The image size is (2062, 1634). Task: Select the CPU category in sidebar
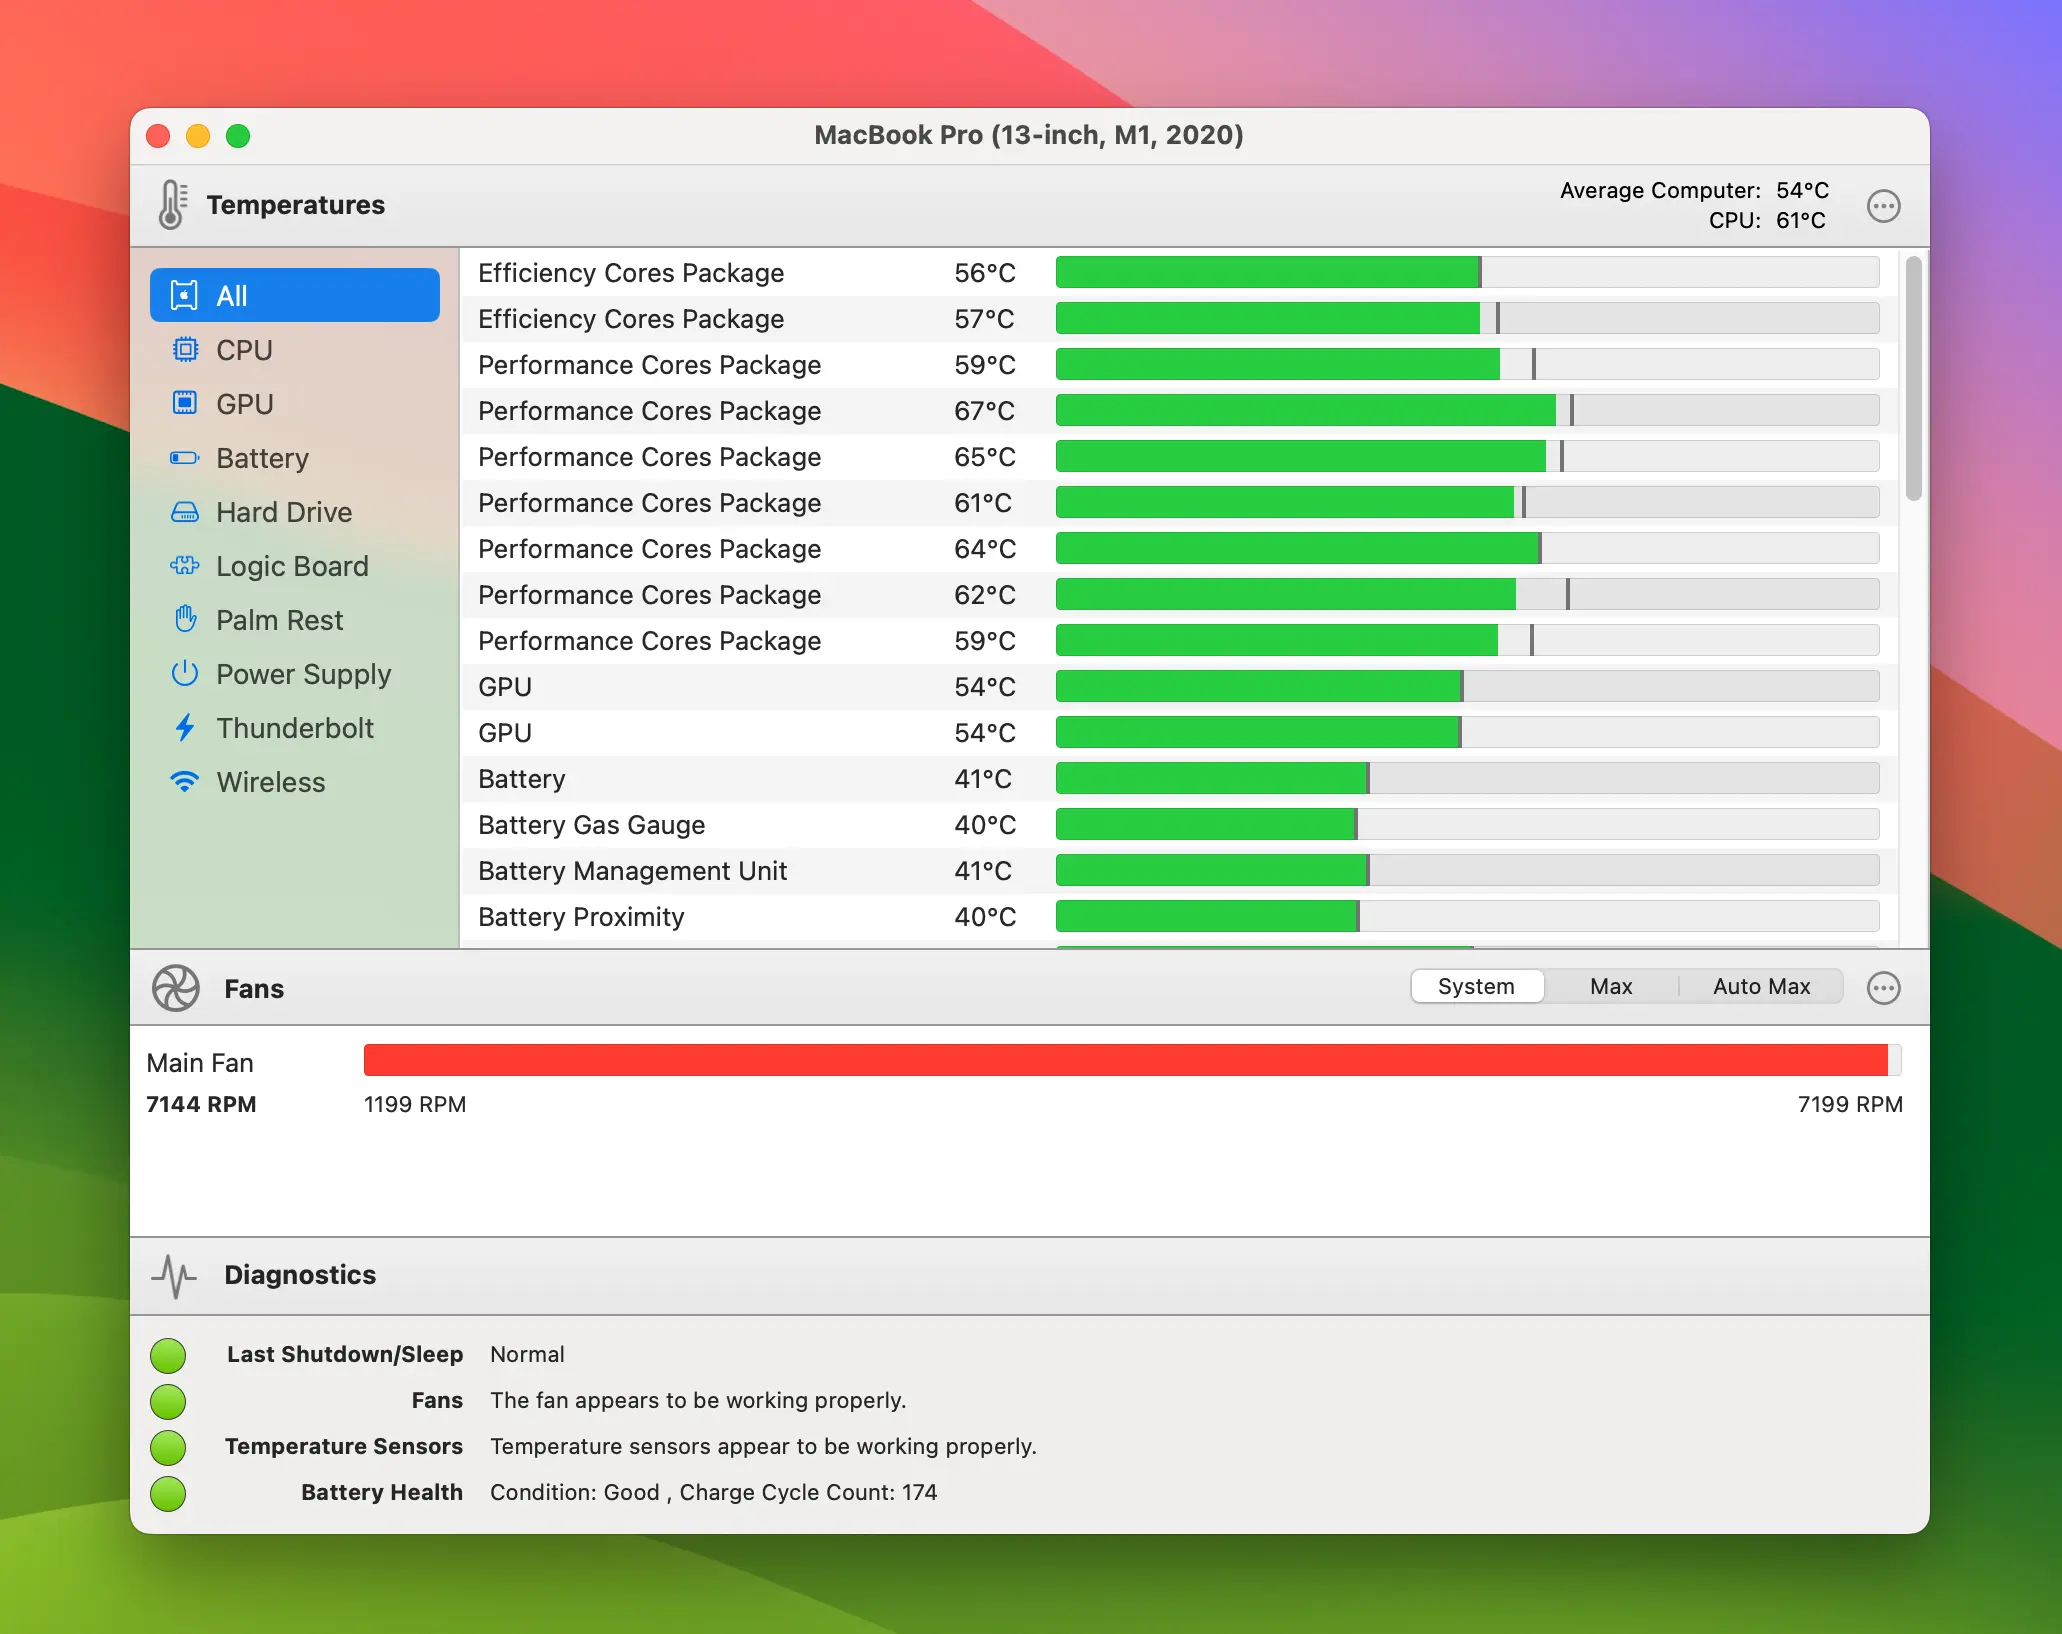295,350
